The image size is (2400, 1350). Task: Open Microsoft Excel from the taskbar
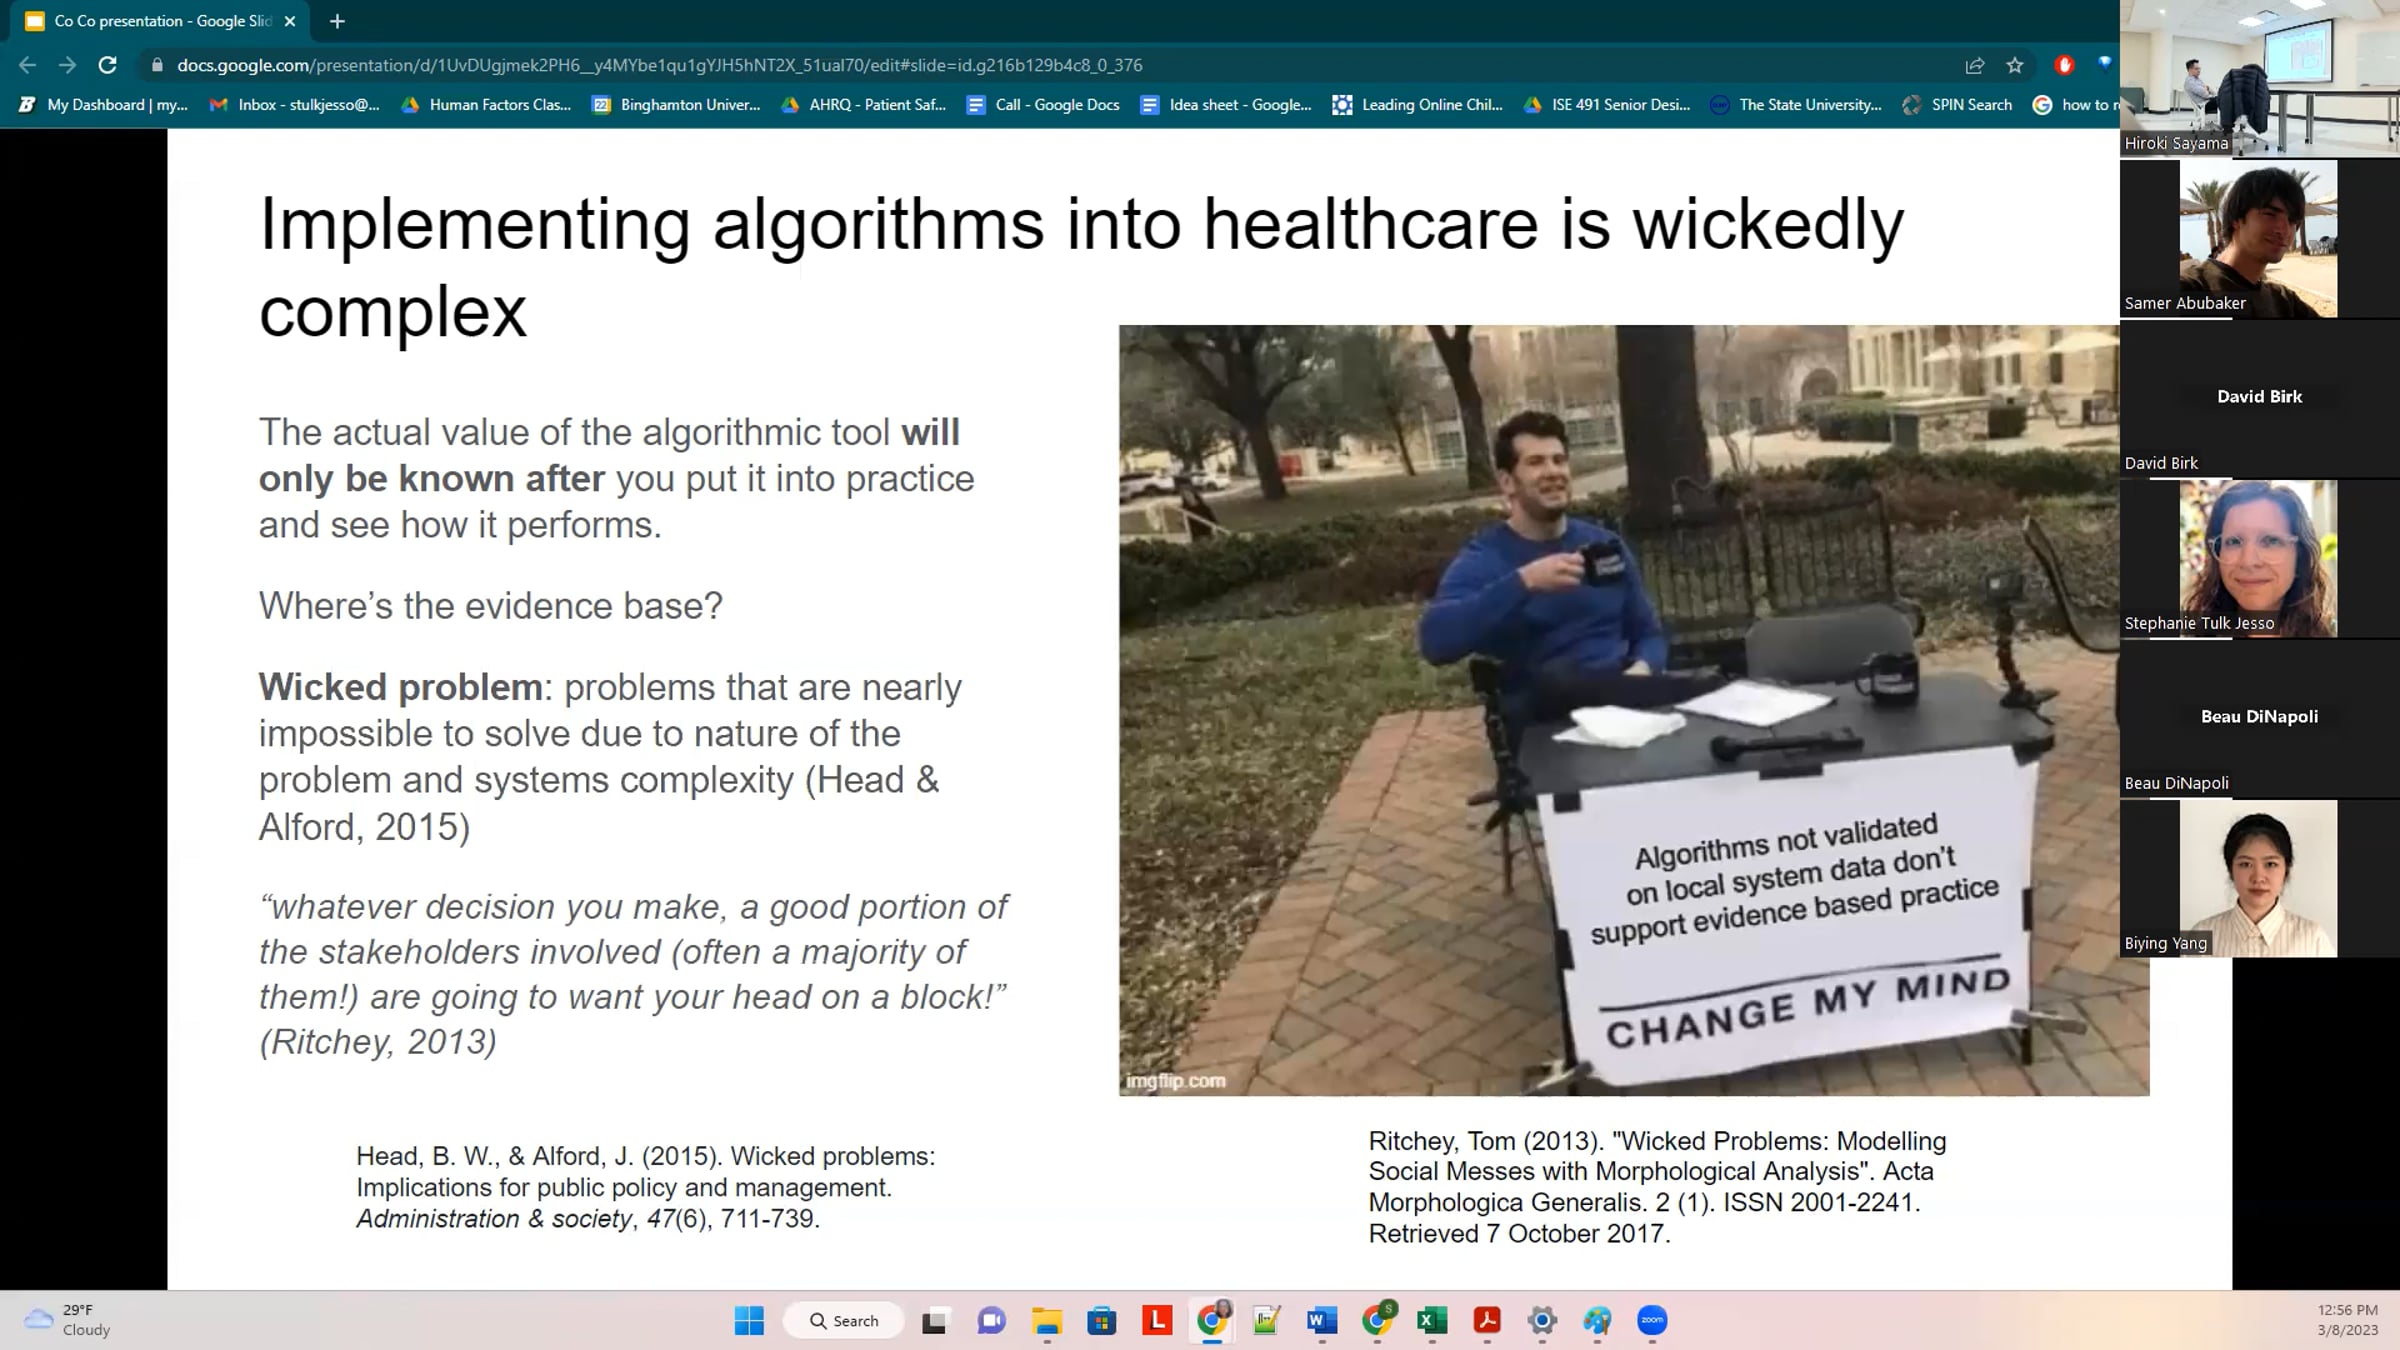point(1432,1321)
